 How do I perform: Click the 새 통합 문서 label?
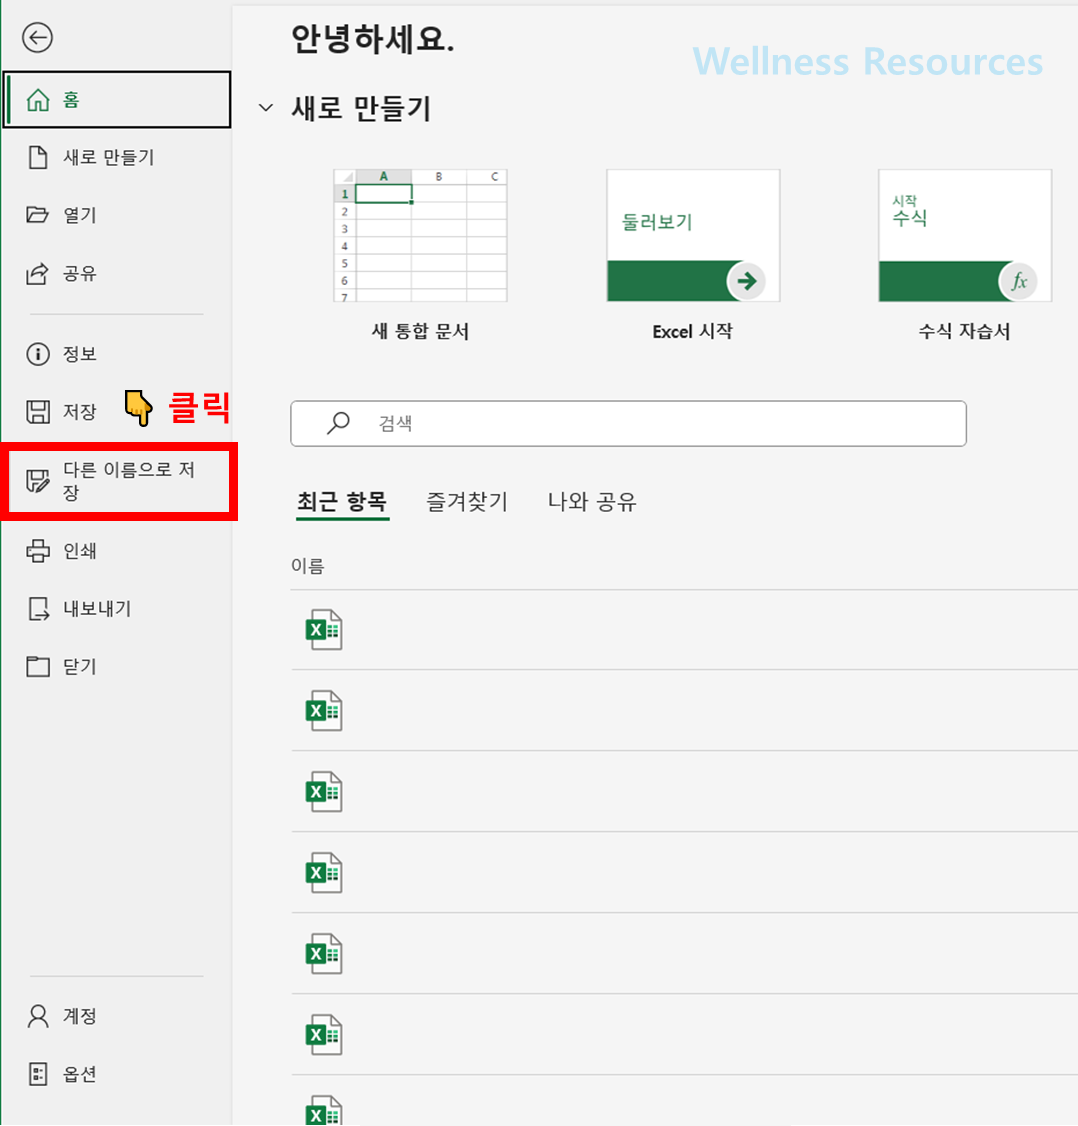pos(420,331)
